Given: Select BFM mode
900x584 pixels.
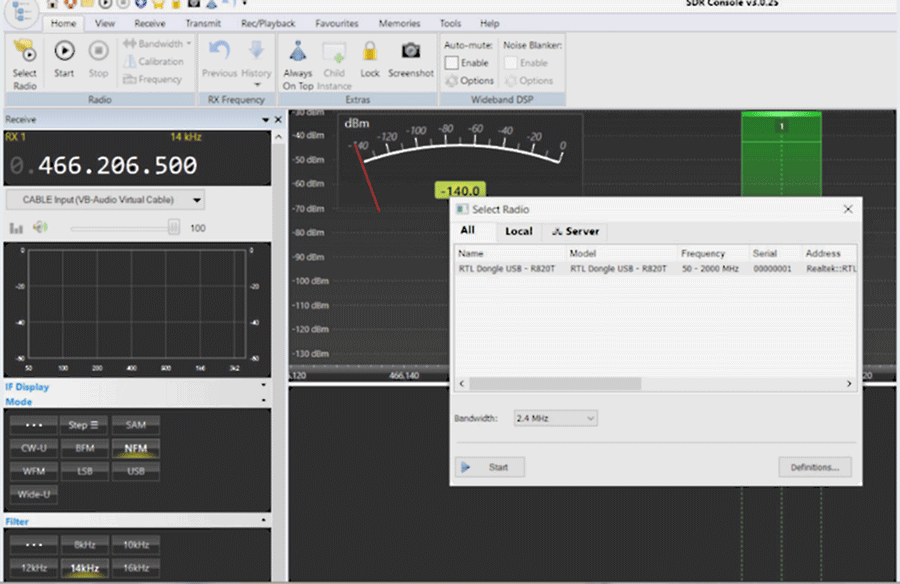Looking at the screenshot, I should click(x=84, y=448).
